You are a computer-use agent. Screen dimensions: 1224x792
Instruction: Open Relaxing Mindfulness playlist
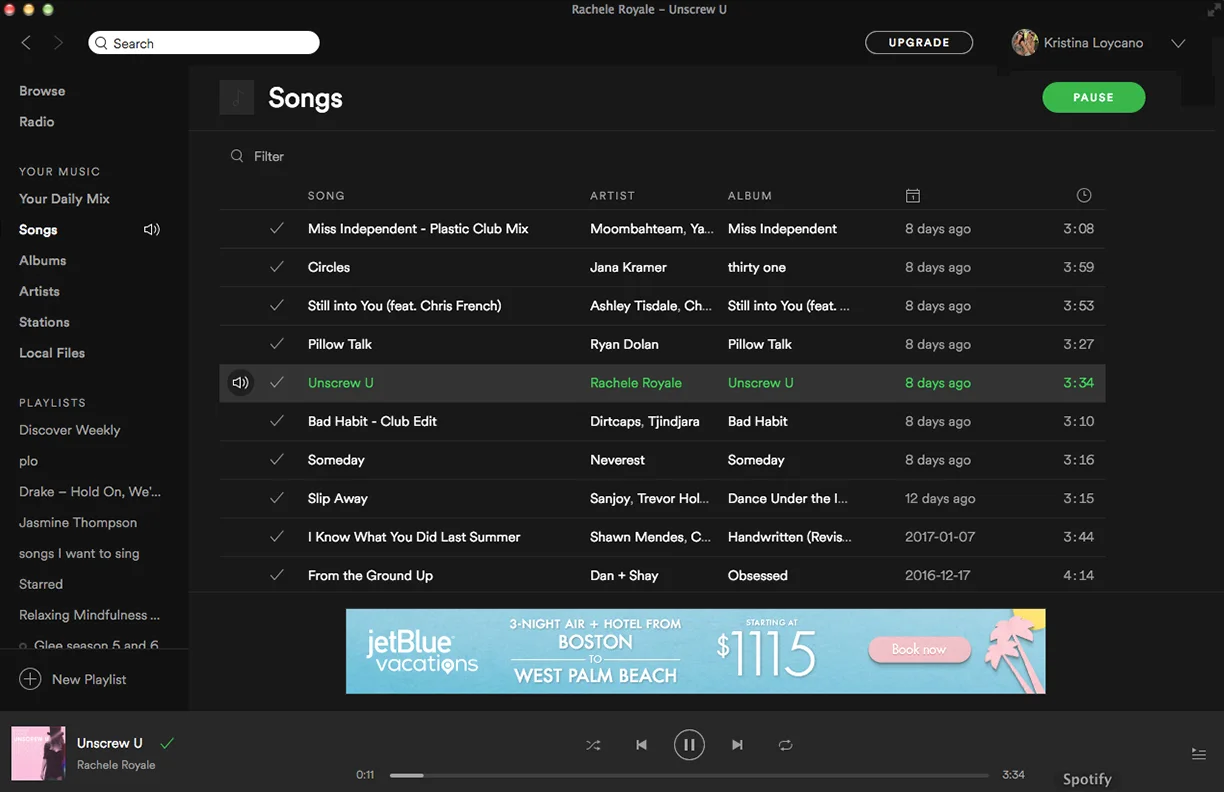[x=90, y=616]
